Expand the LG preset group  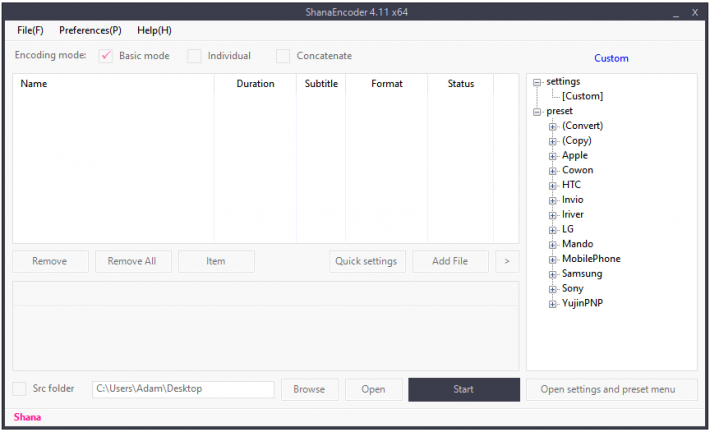click(552, 230)
